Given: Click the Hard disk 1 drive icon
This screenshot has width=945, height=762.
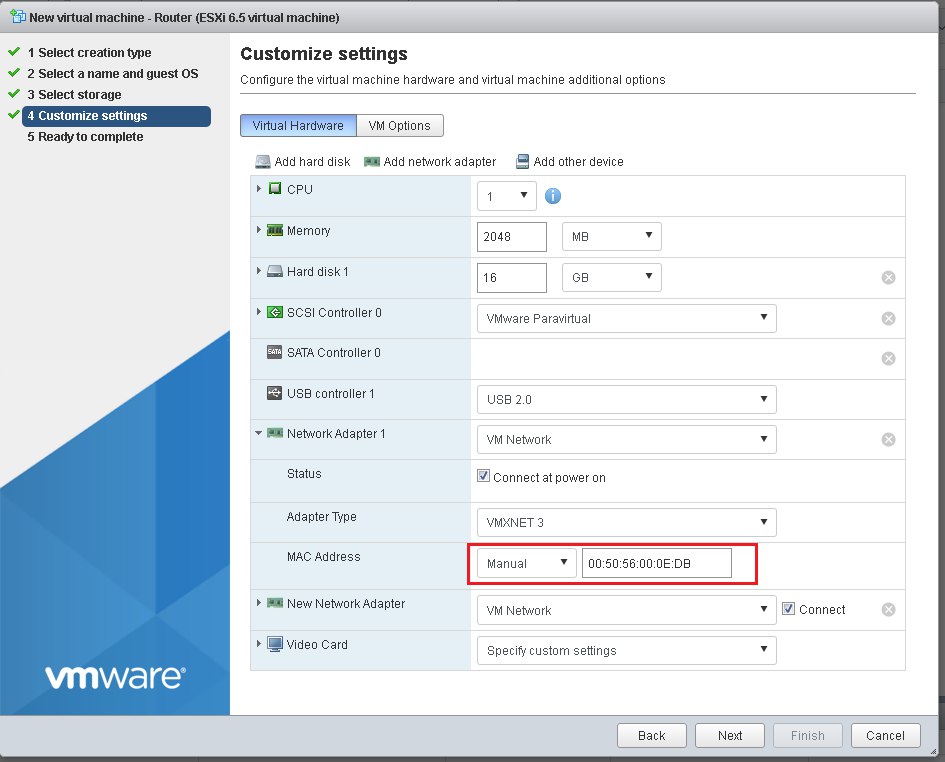Looking at the screenshot, I should [x=275, y=271].
